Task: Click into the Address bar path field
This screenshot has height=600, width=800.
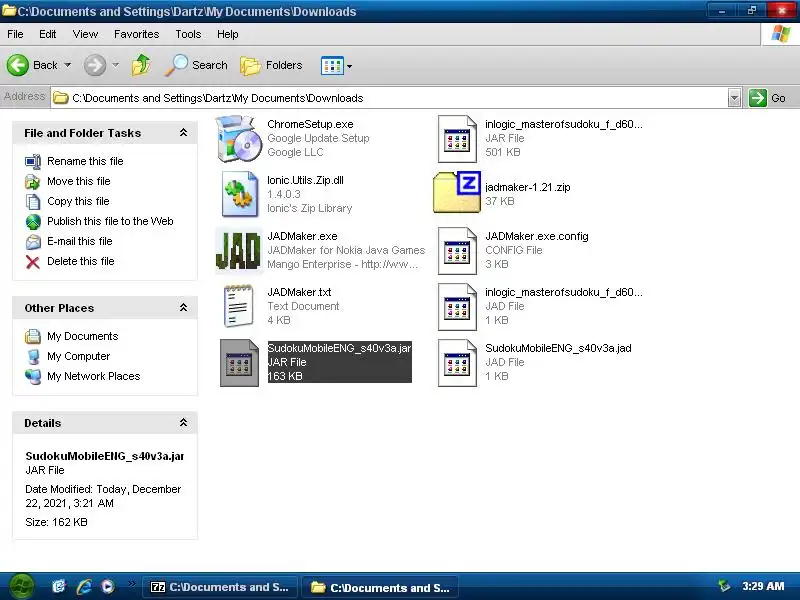Action: 390,98
